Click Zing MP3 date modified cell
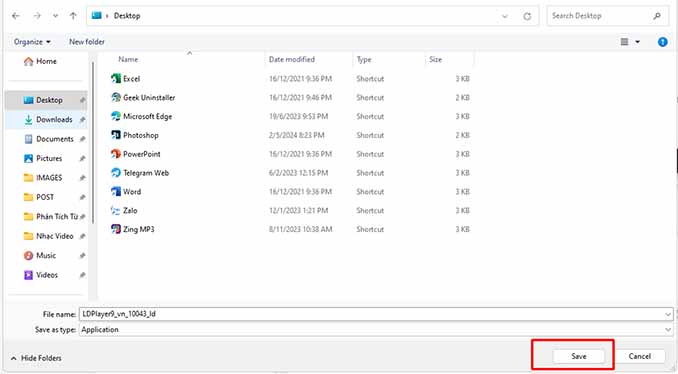The height and width of the screenshot is (374, 678). pyautogui.click(x=301, y=229)
